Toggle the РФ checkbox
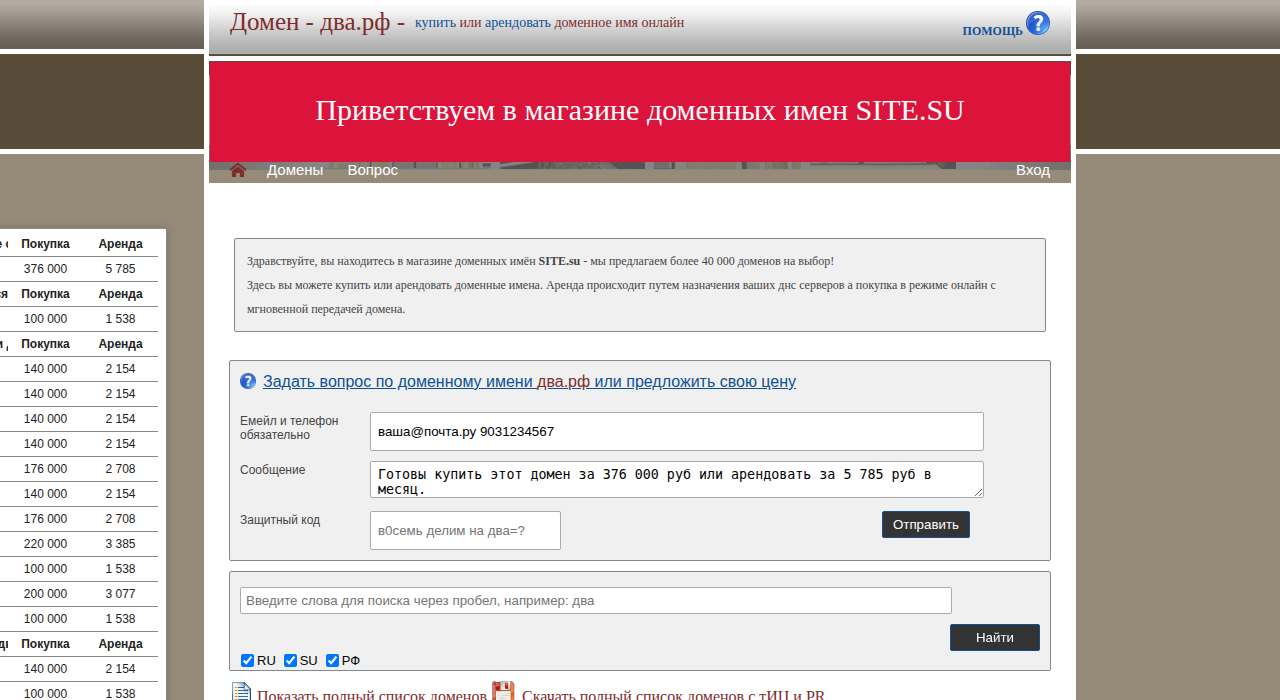The width and height of the screenshot is (1280, 700). pyautogui.click(x=332, y=660)
